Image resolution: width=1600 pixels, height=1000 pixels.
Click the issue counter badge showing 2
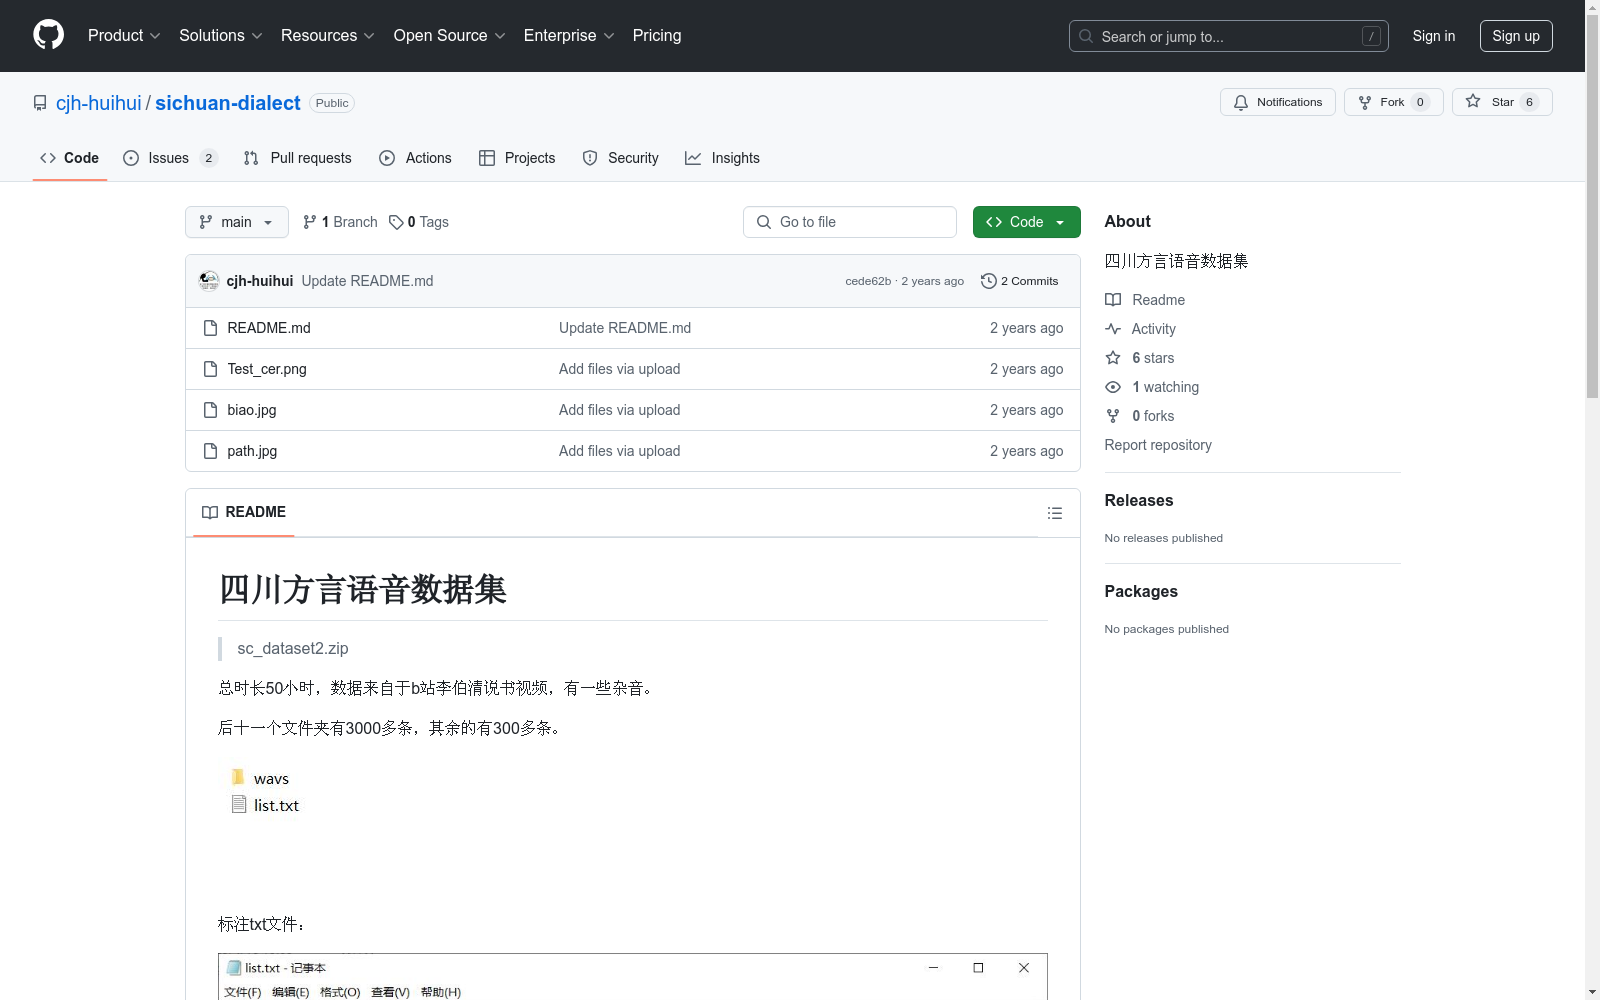point(208,158)
